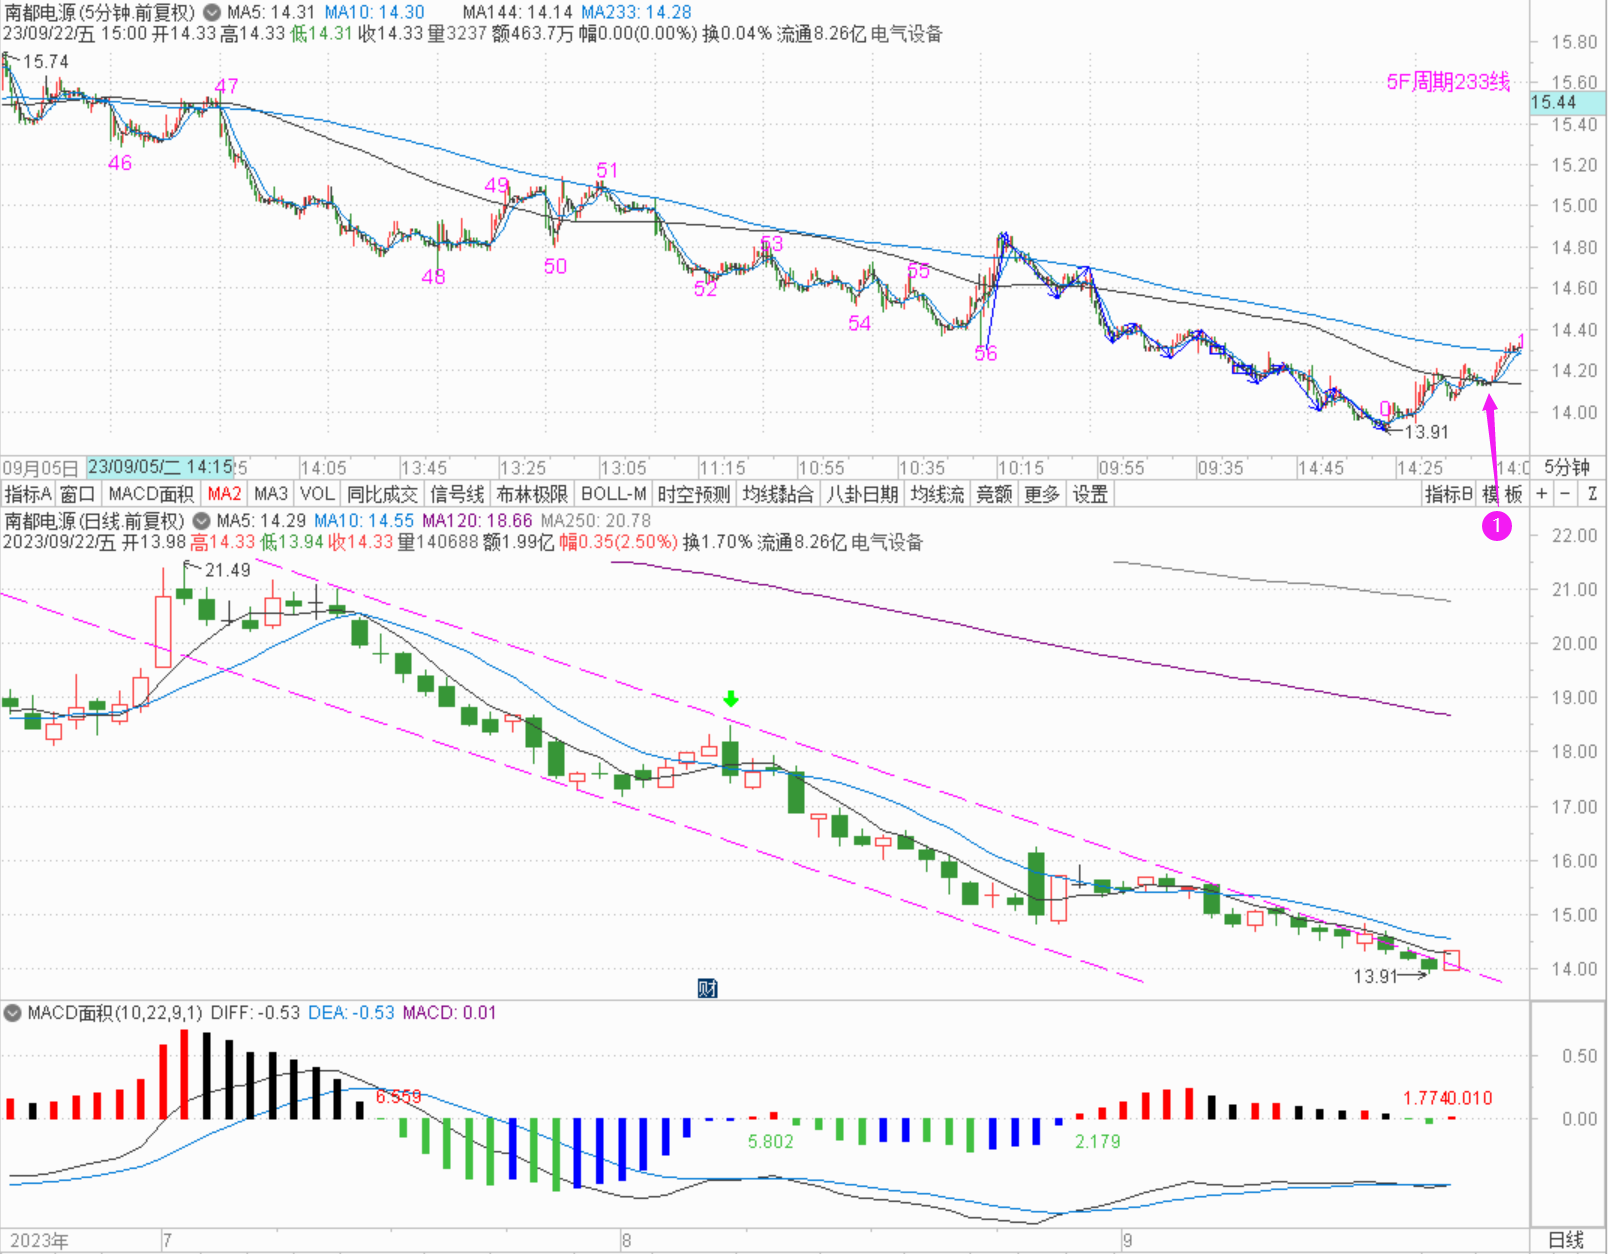
Task: Click the 09月05日 date label
Action: coord(40,468)
